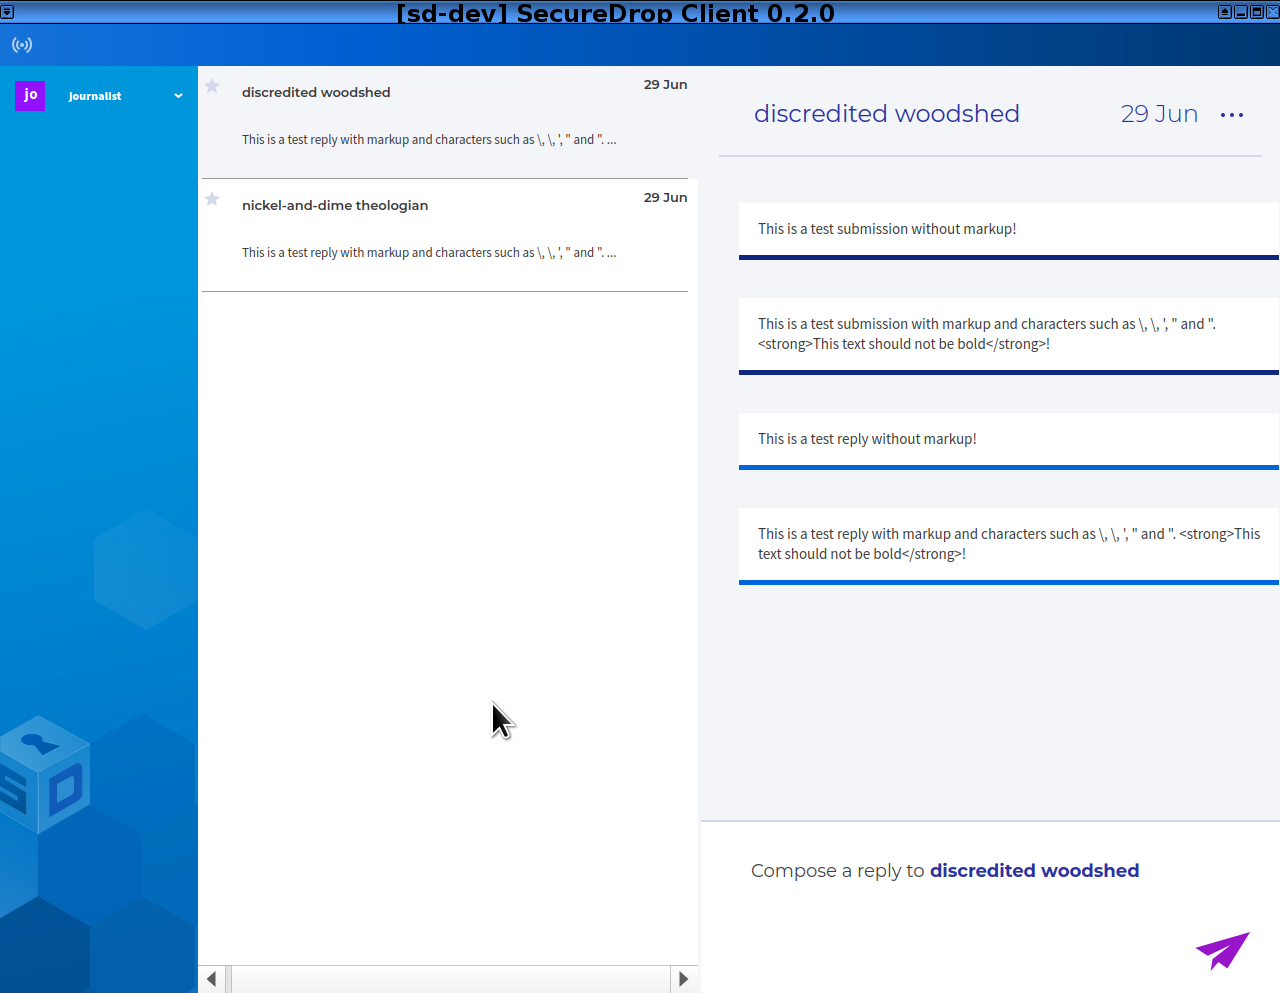Select the submission message with strong markup
Screen dimensions: 1280x993
click(1009, 336)
